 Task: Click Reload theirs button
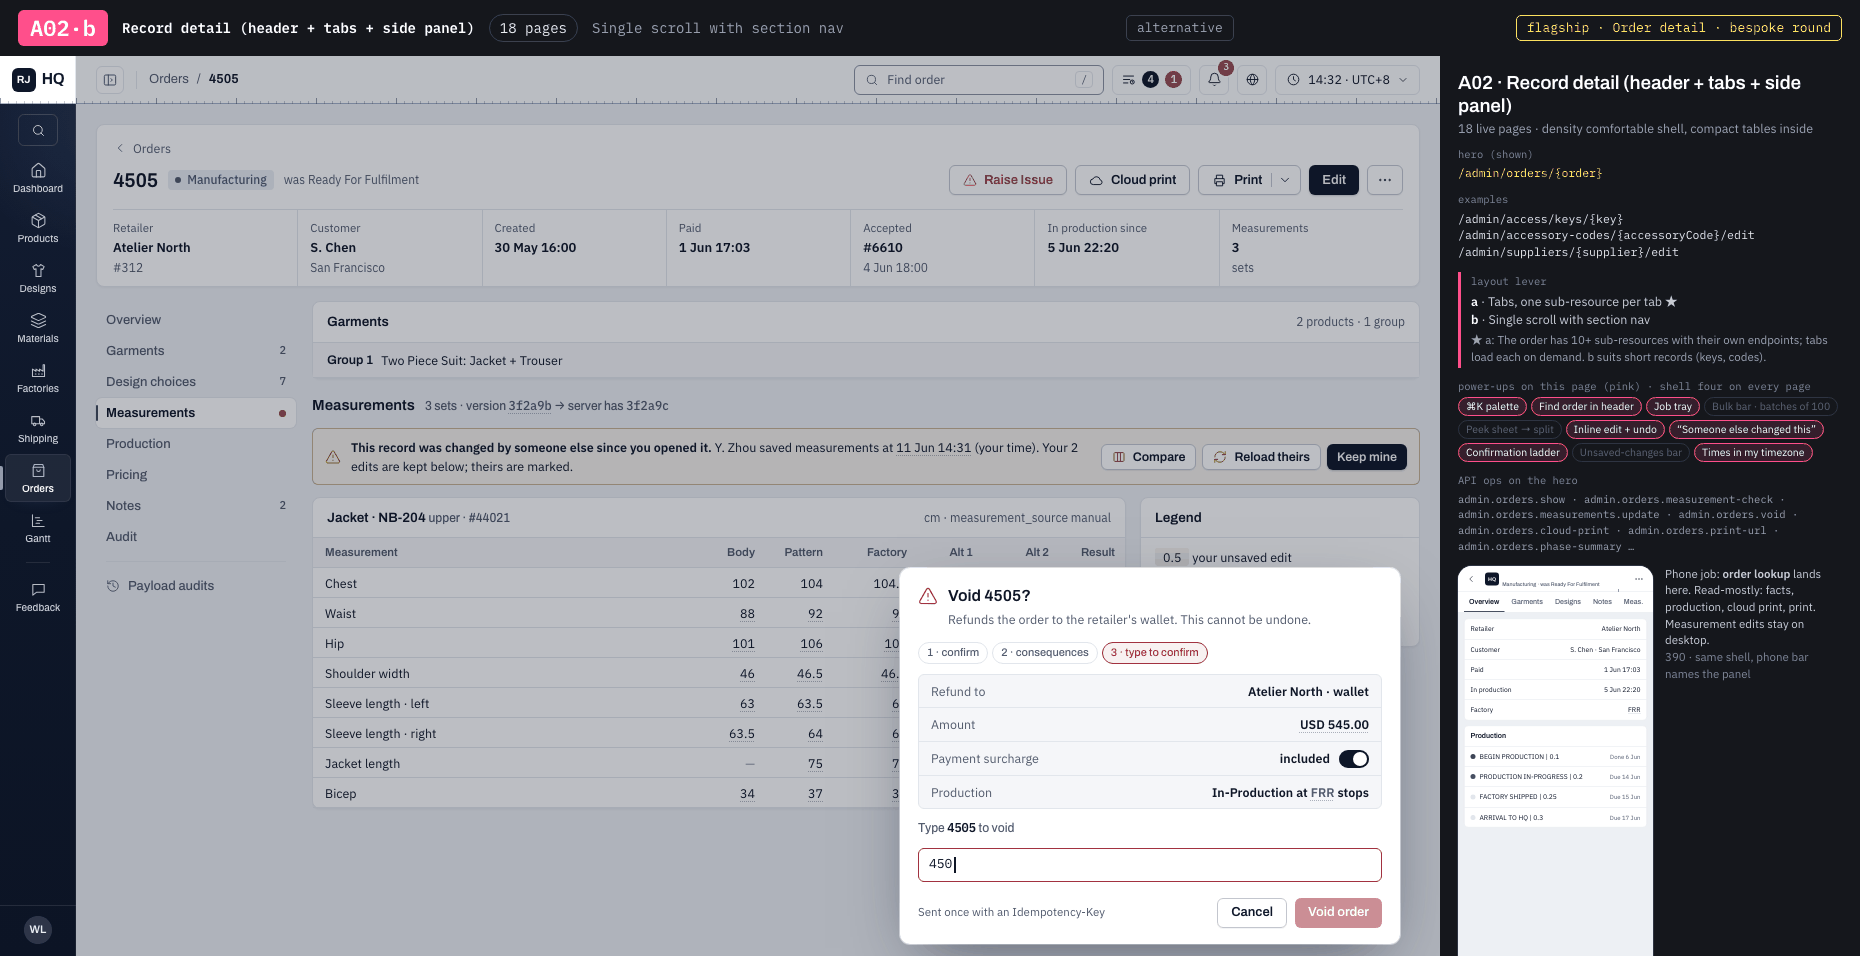pos(1261,457)
